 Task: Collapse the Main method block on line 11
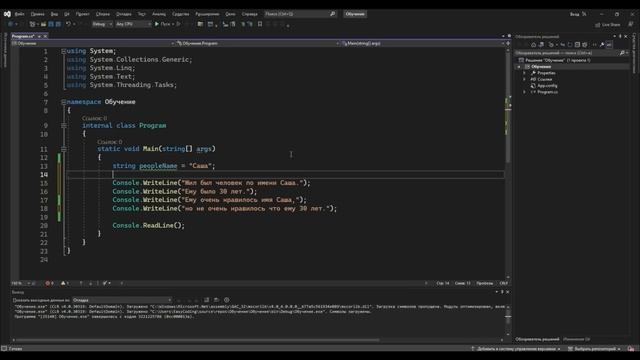pos(63,149)
